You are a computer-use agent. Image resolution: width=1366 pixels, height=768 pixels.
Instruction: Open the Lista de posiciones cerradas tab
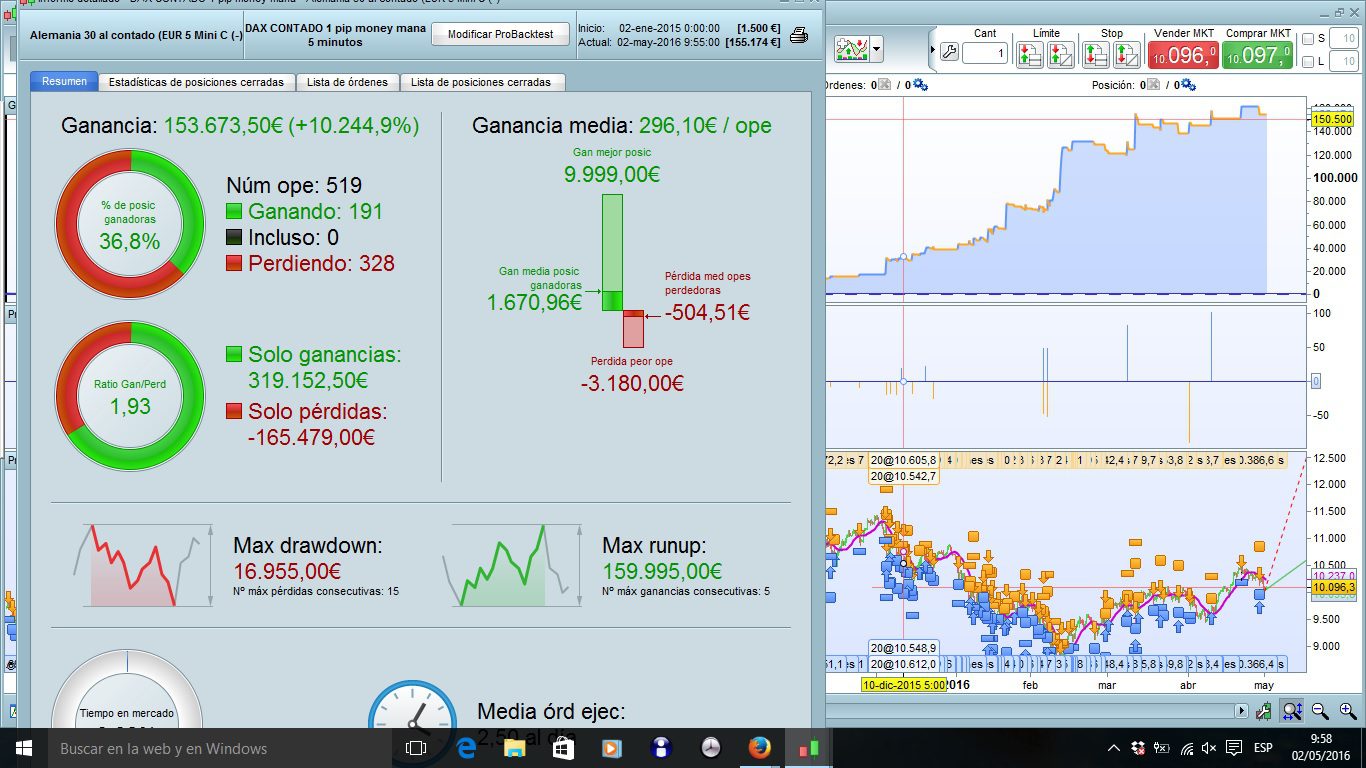[x=481, y=82]
